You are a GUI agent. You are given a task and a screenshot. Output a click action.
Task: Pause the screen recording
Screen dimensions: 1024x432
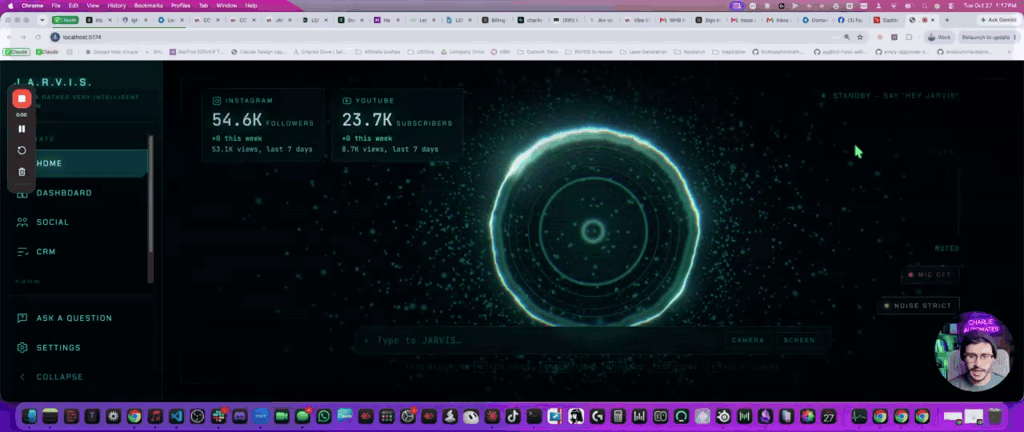22,129
